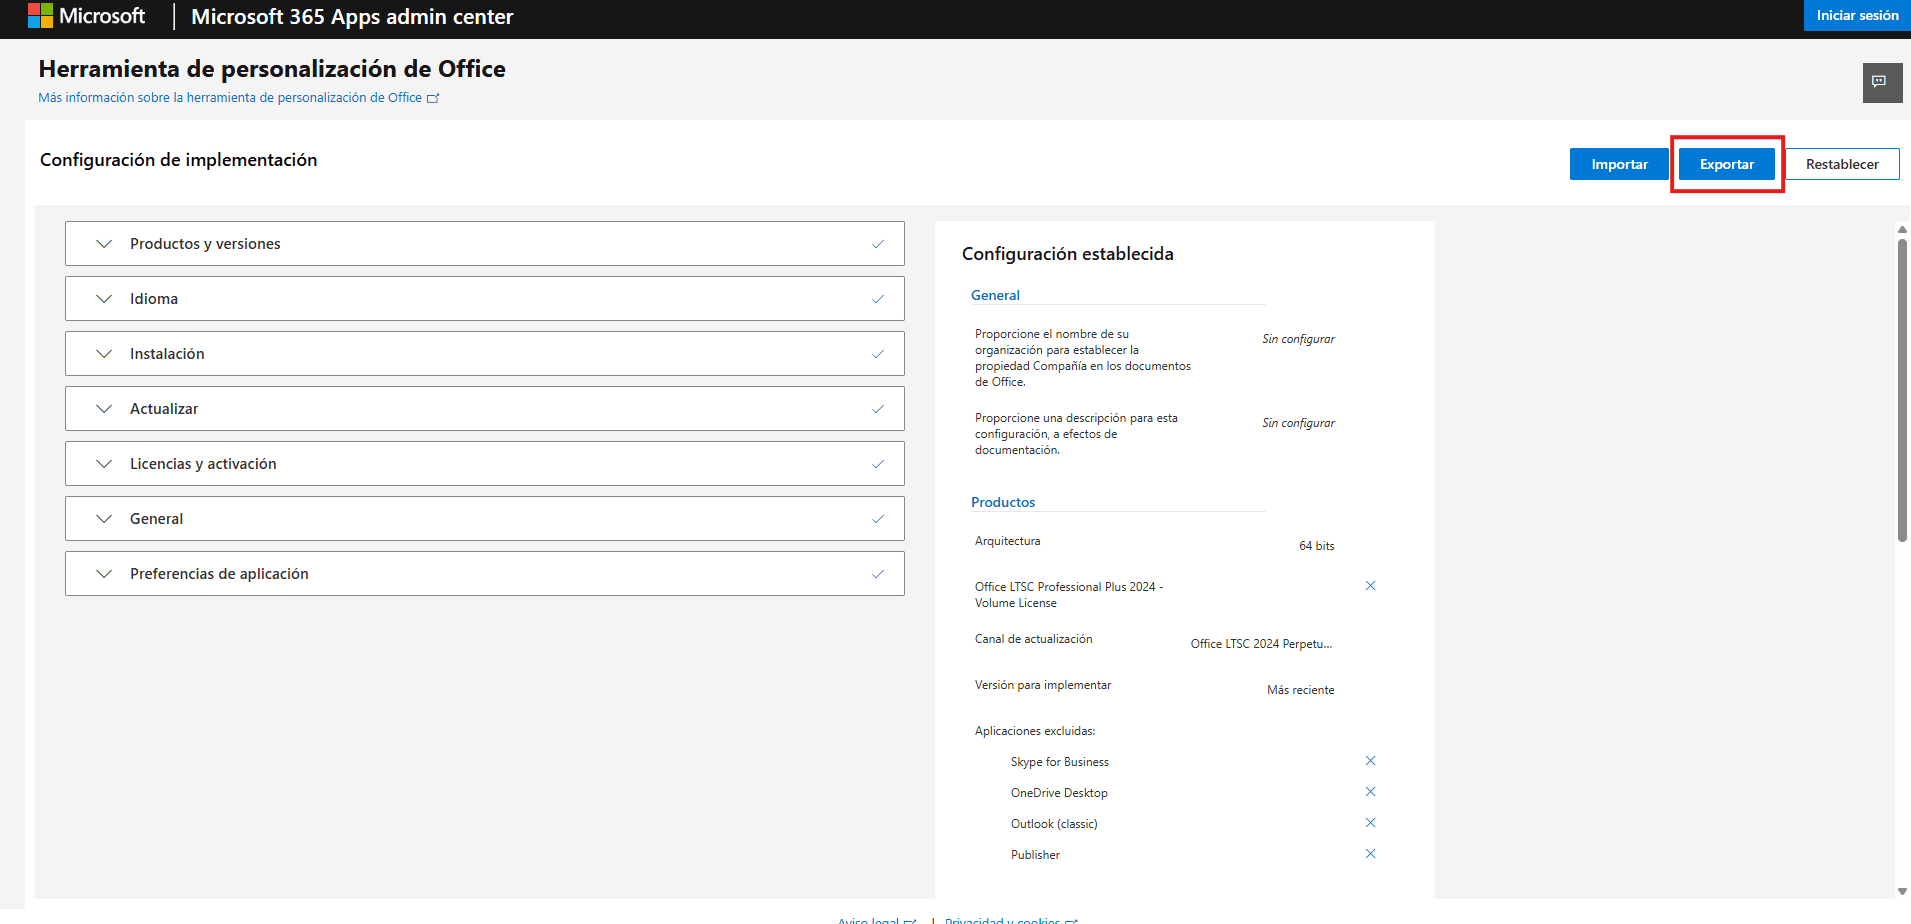Click 'Configuración establecida' heading
The width and height of the screenshot is (1911, 924).
point(1068,254)
